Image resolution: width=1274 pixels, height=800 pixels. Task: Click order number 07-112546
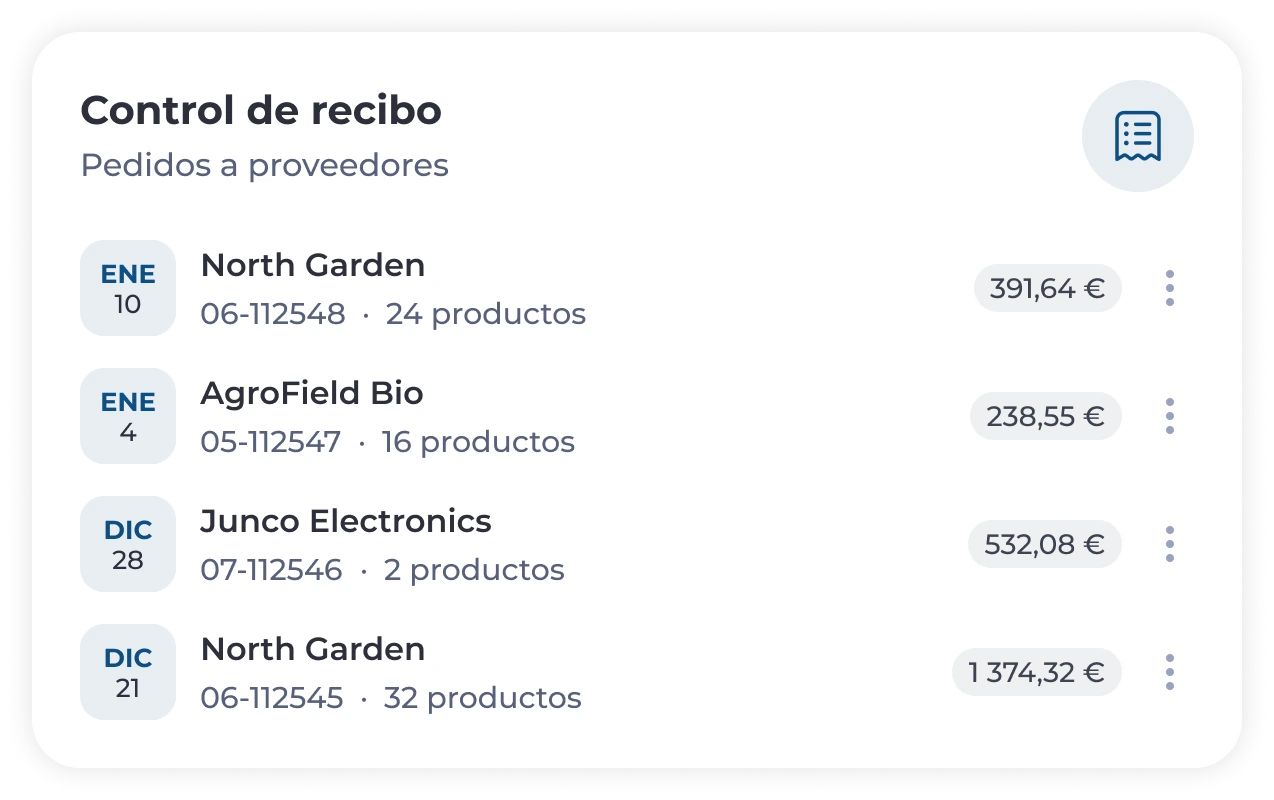(x=271, y=570)
